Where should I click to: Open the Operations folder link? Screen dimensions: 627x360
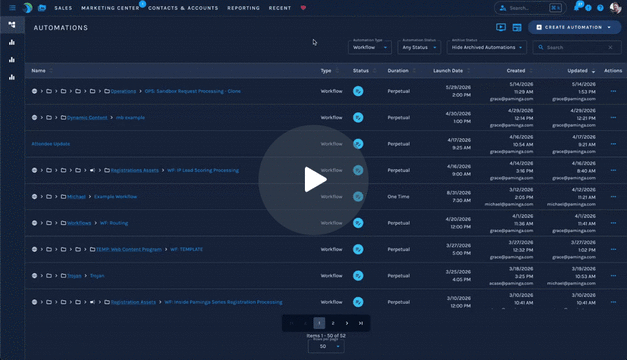tap(124, 91)
